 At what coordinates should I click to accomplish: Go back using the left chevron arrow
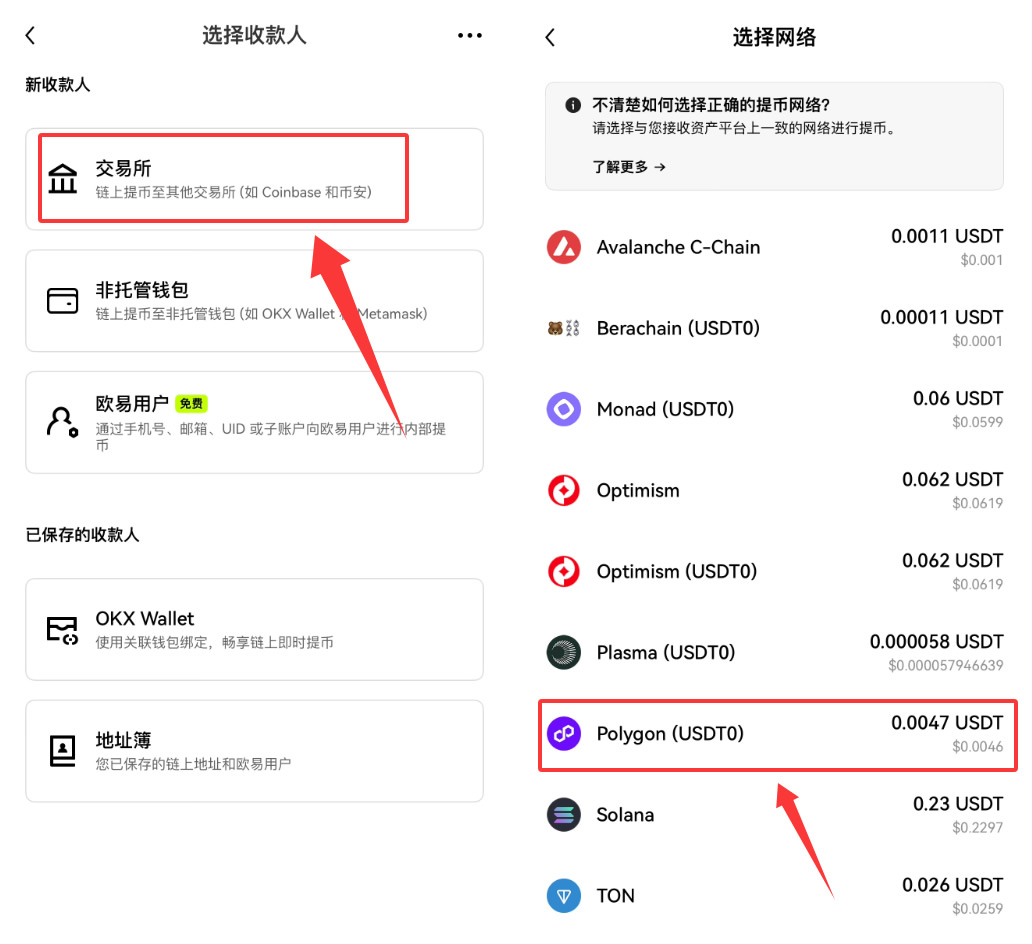click(x=30, y=35)
